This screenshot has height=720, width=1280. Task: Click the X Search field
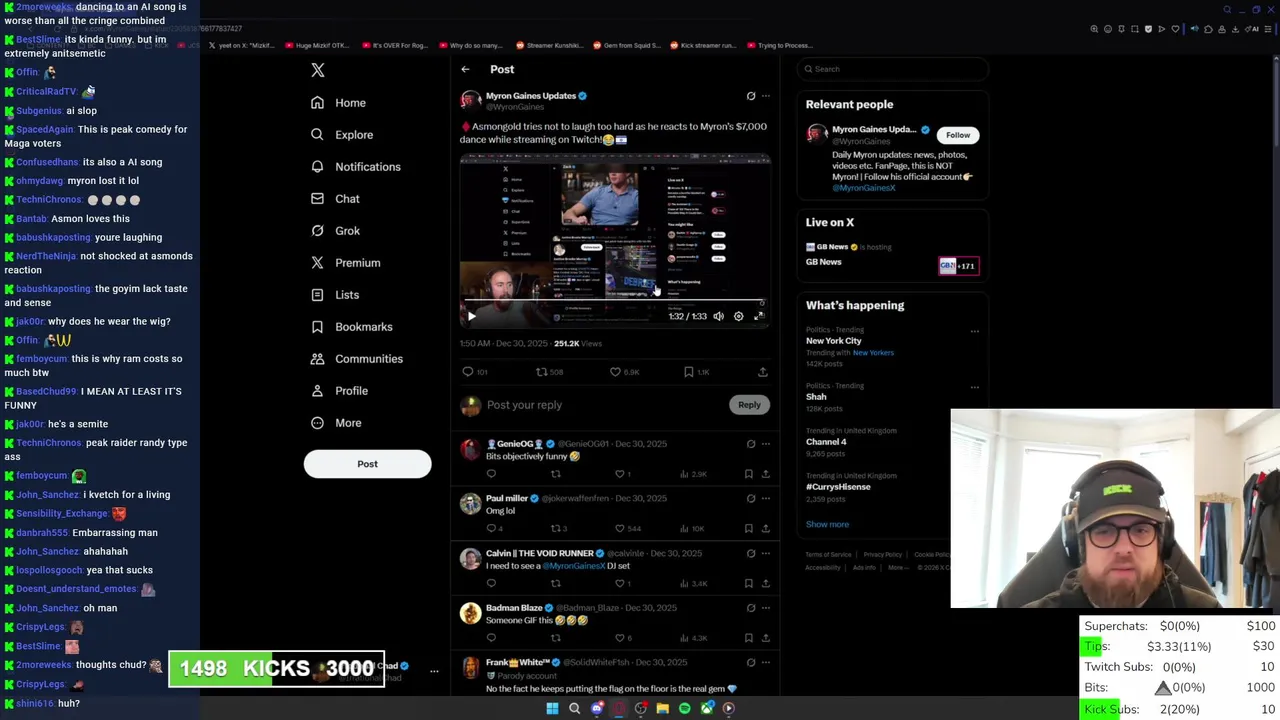(893, 69)
